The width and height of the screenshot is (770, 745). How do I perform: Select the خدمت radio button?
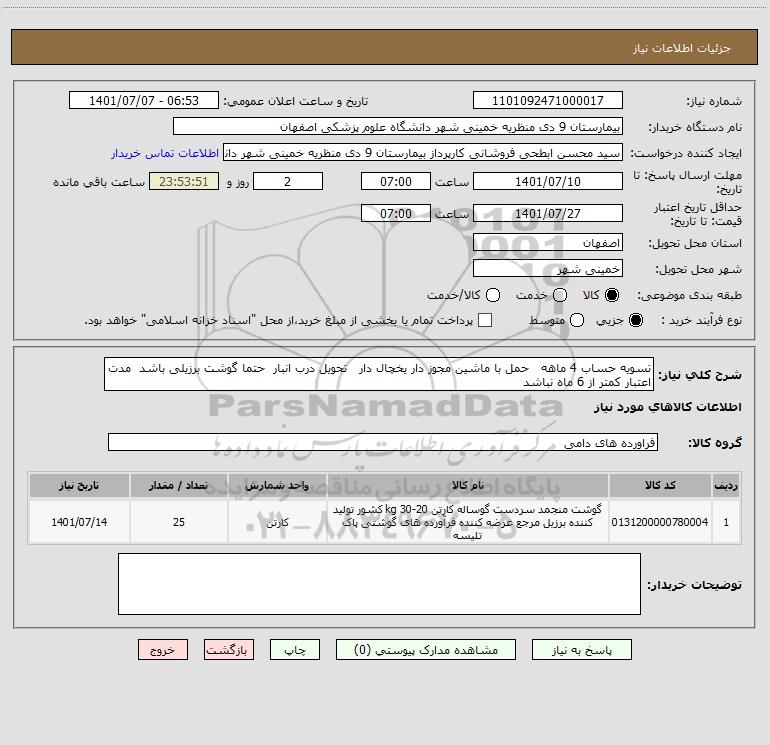[560, 295]
